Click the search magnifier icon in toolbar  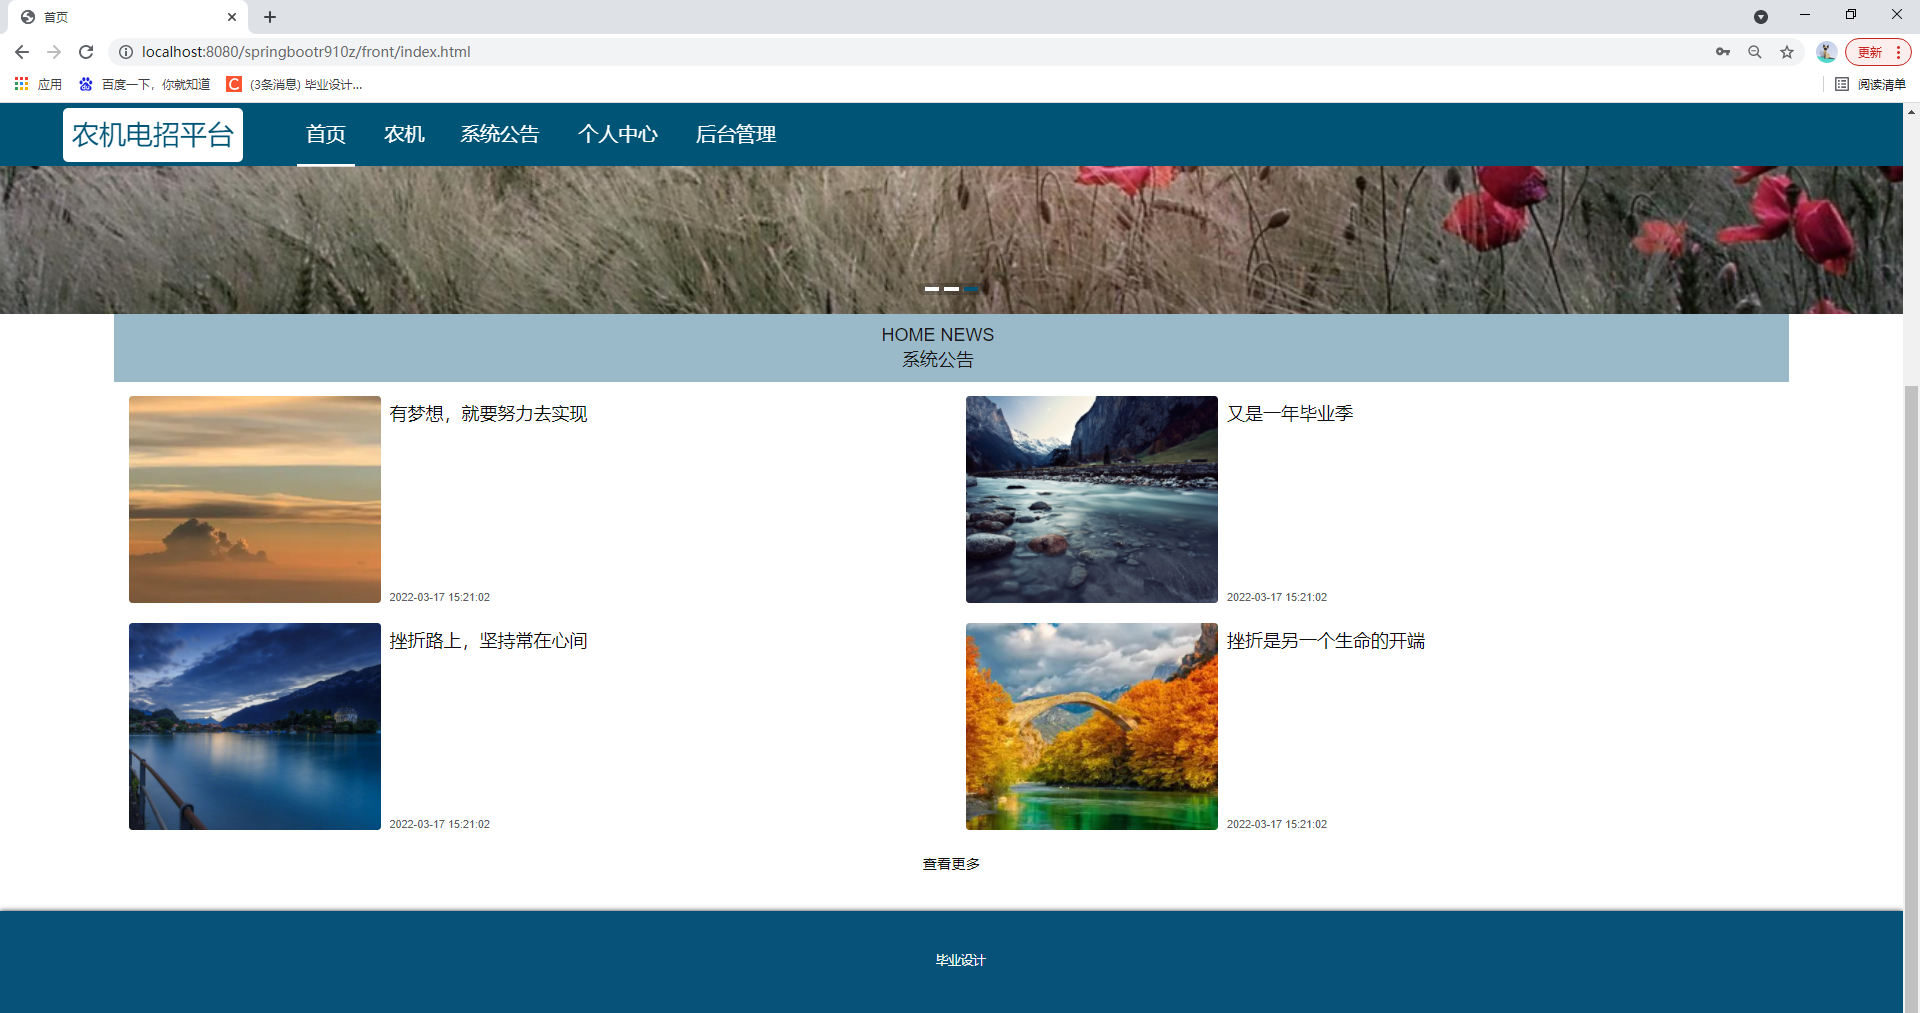[x=1755, y=52]
